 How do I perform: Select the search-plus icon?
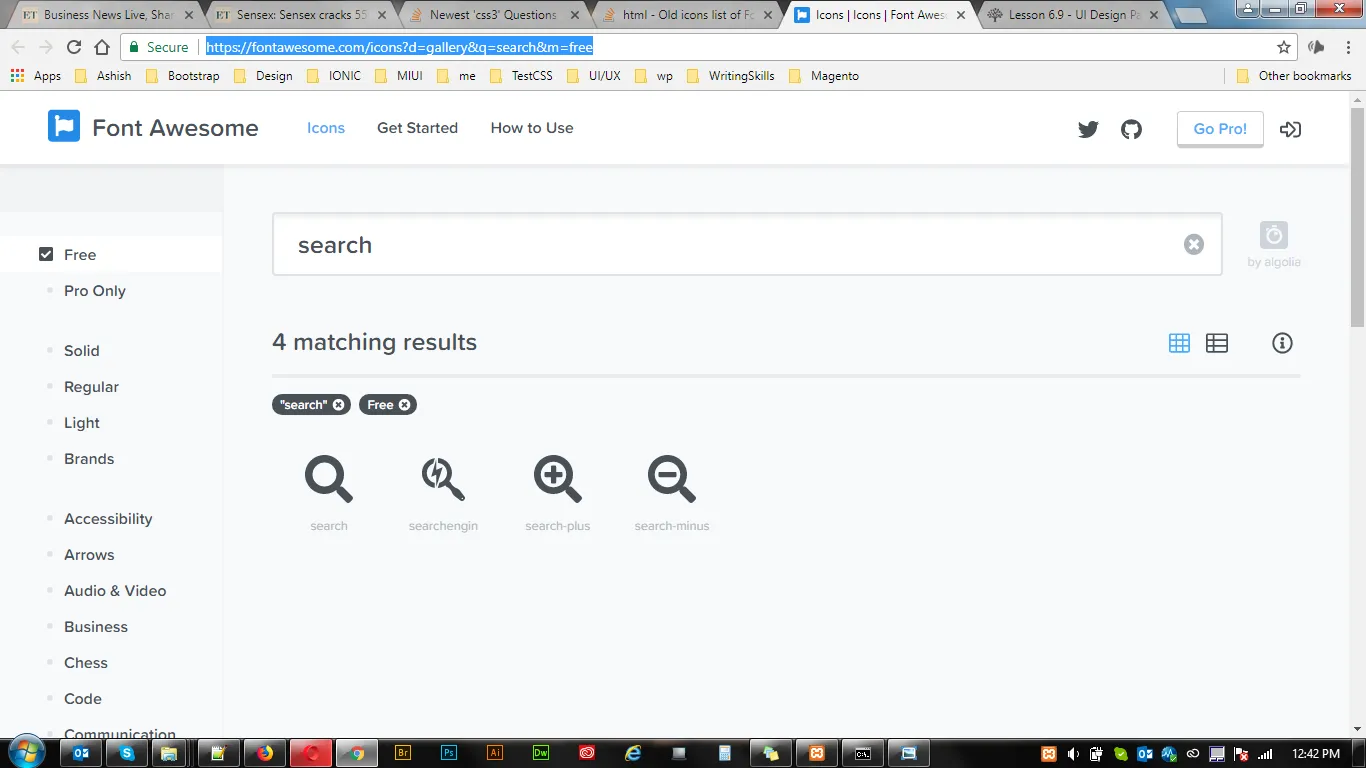pos(558,479)
